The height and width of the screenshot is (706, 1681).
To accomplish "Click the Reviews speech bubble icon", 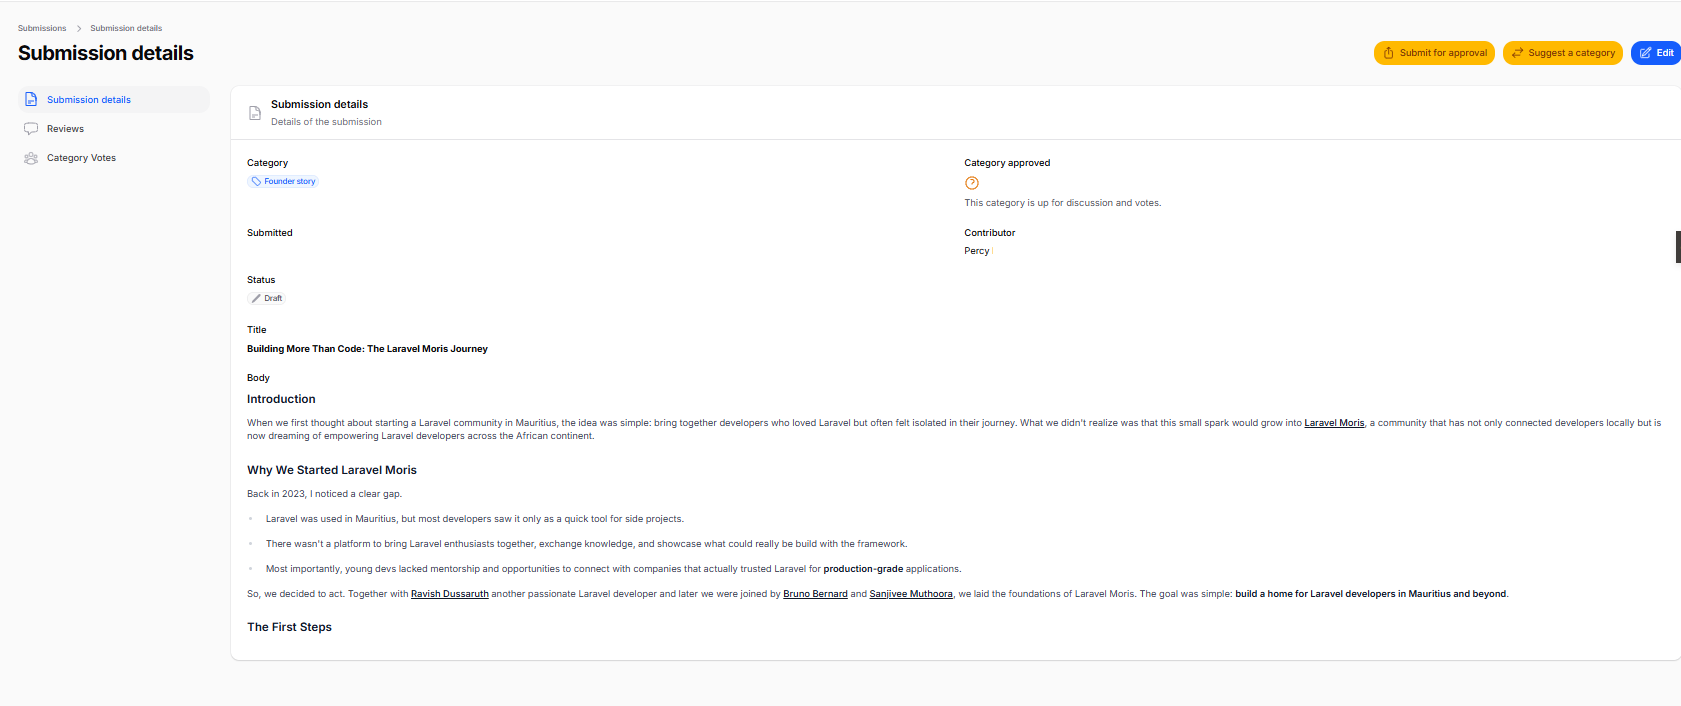I will [31, 129].
